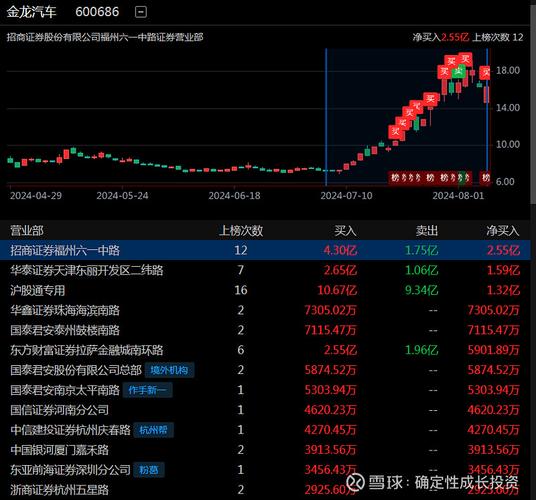The image size is (536, 500).
Task: Click the 2024-06-18 date label
Action: tap(234, 195)
